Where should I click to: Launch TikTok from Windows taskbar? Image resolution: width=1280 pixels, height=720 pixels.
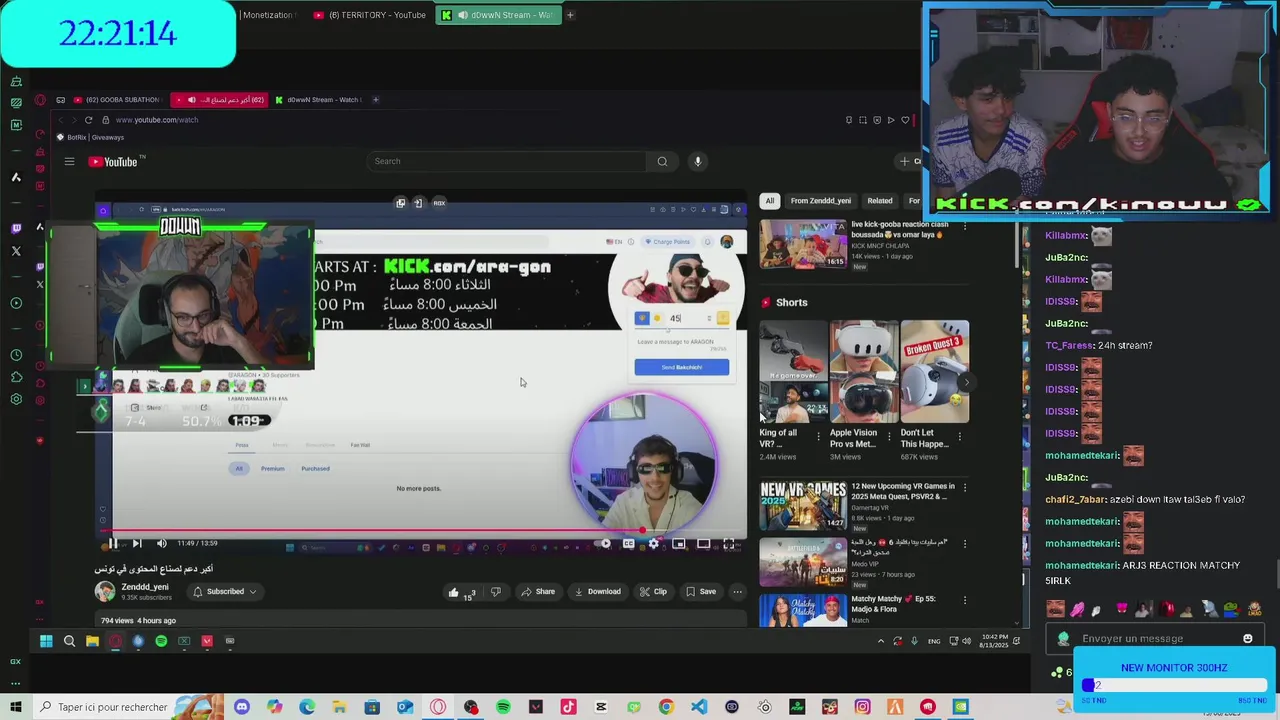coord(568,707)
